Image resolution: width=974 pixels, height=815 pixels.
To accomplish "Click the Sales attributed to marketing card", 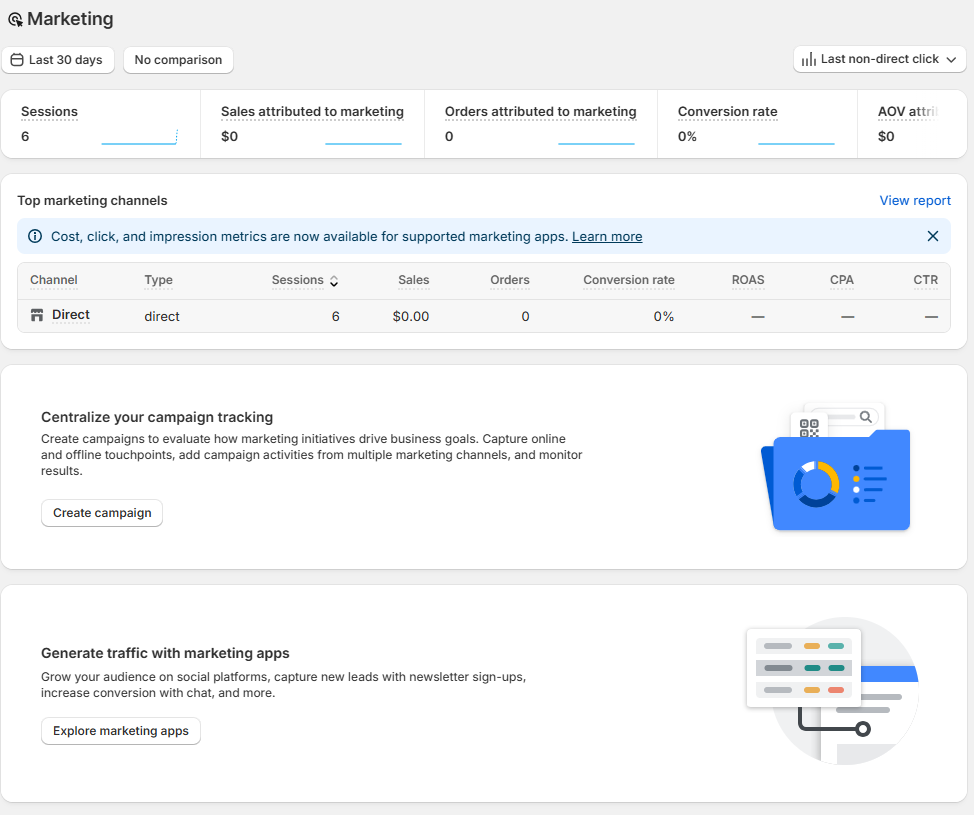I will 312,124.
